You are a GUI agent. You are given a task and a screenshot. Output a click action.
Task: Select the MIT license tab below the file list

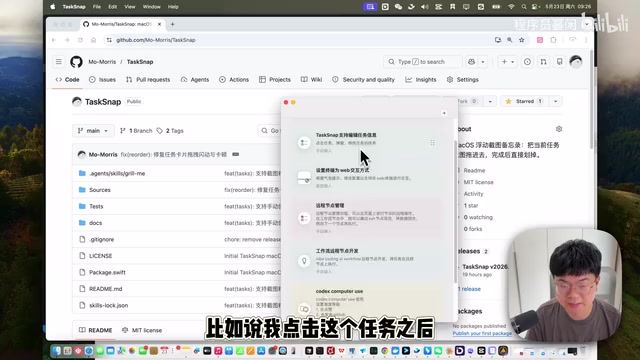pos(142,330)
